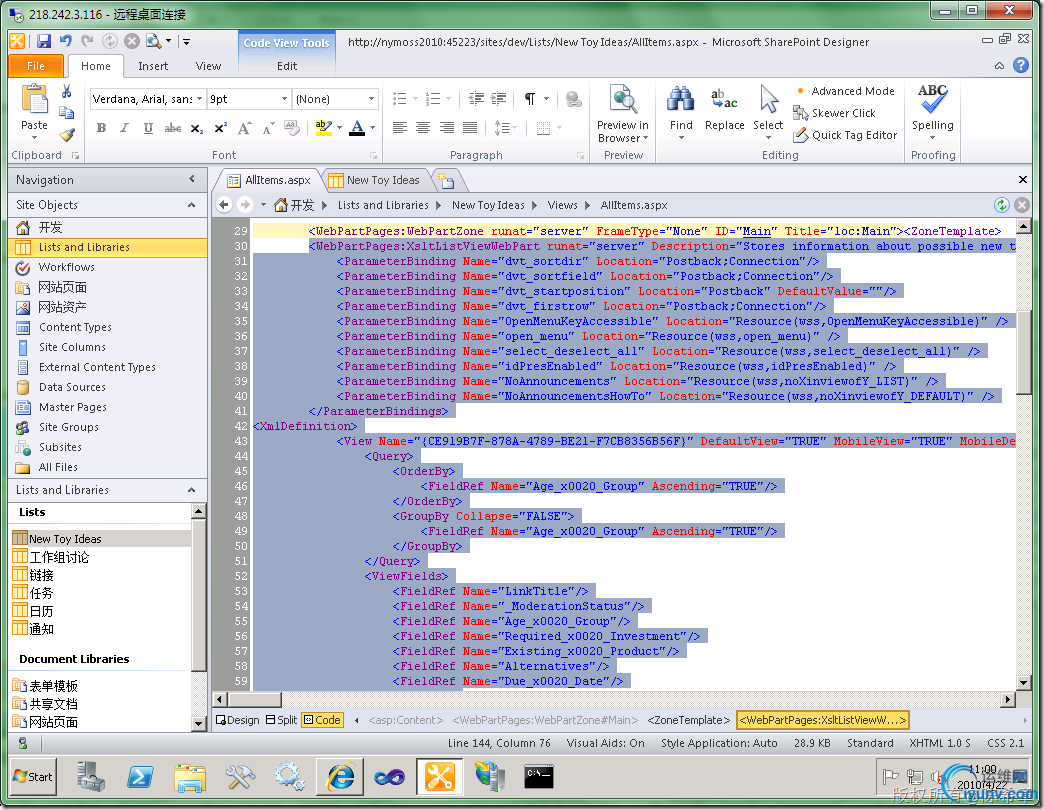Open the font family dropdown

tap(200, 99)
